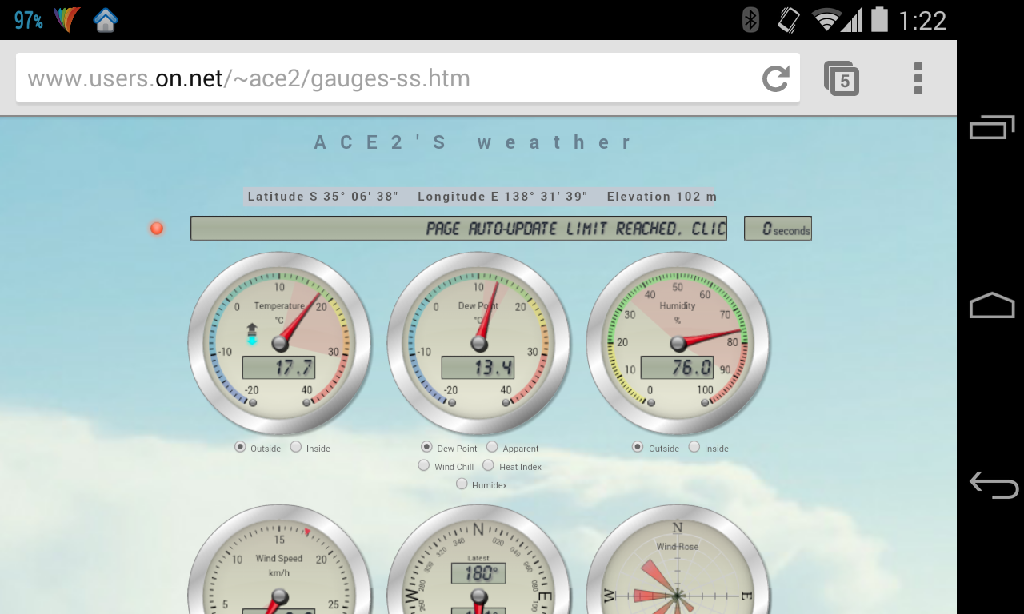Select Inside for the temperature gauge

[x=296, y=447]
